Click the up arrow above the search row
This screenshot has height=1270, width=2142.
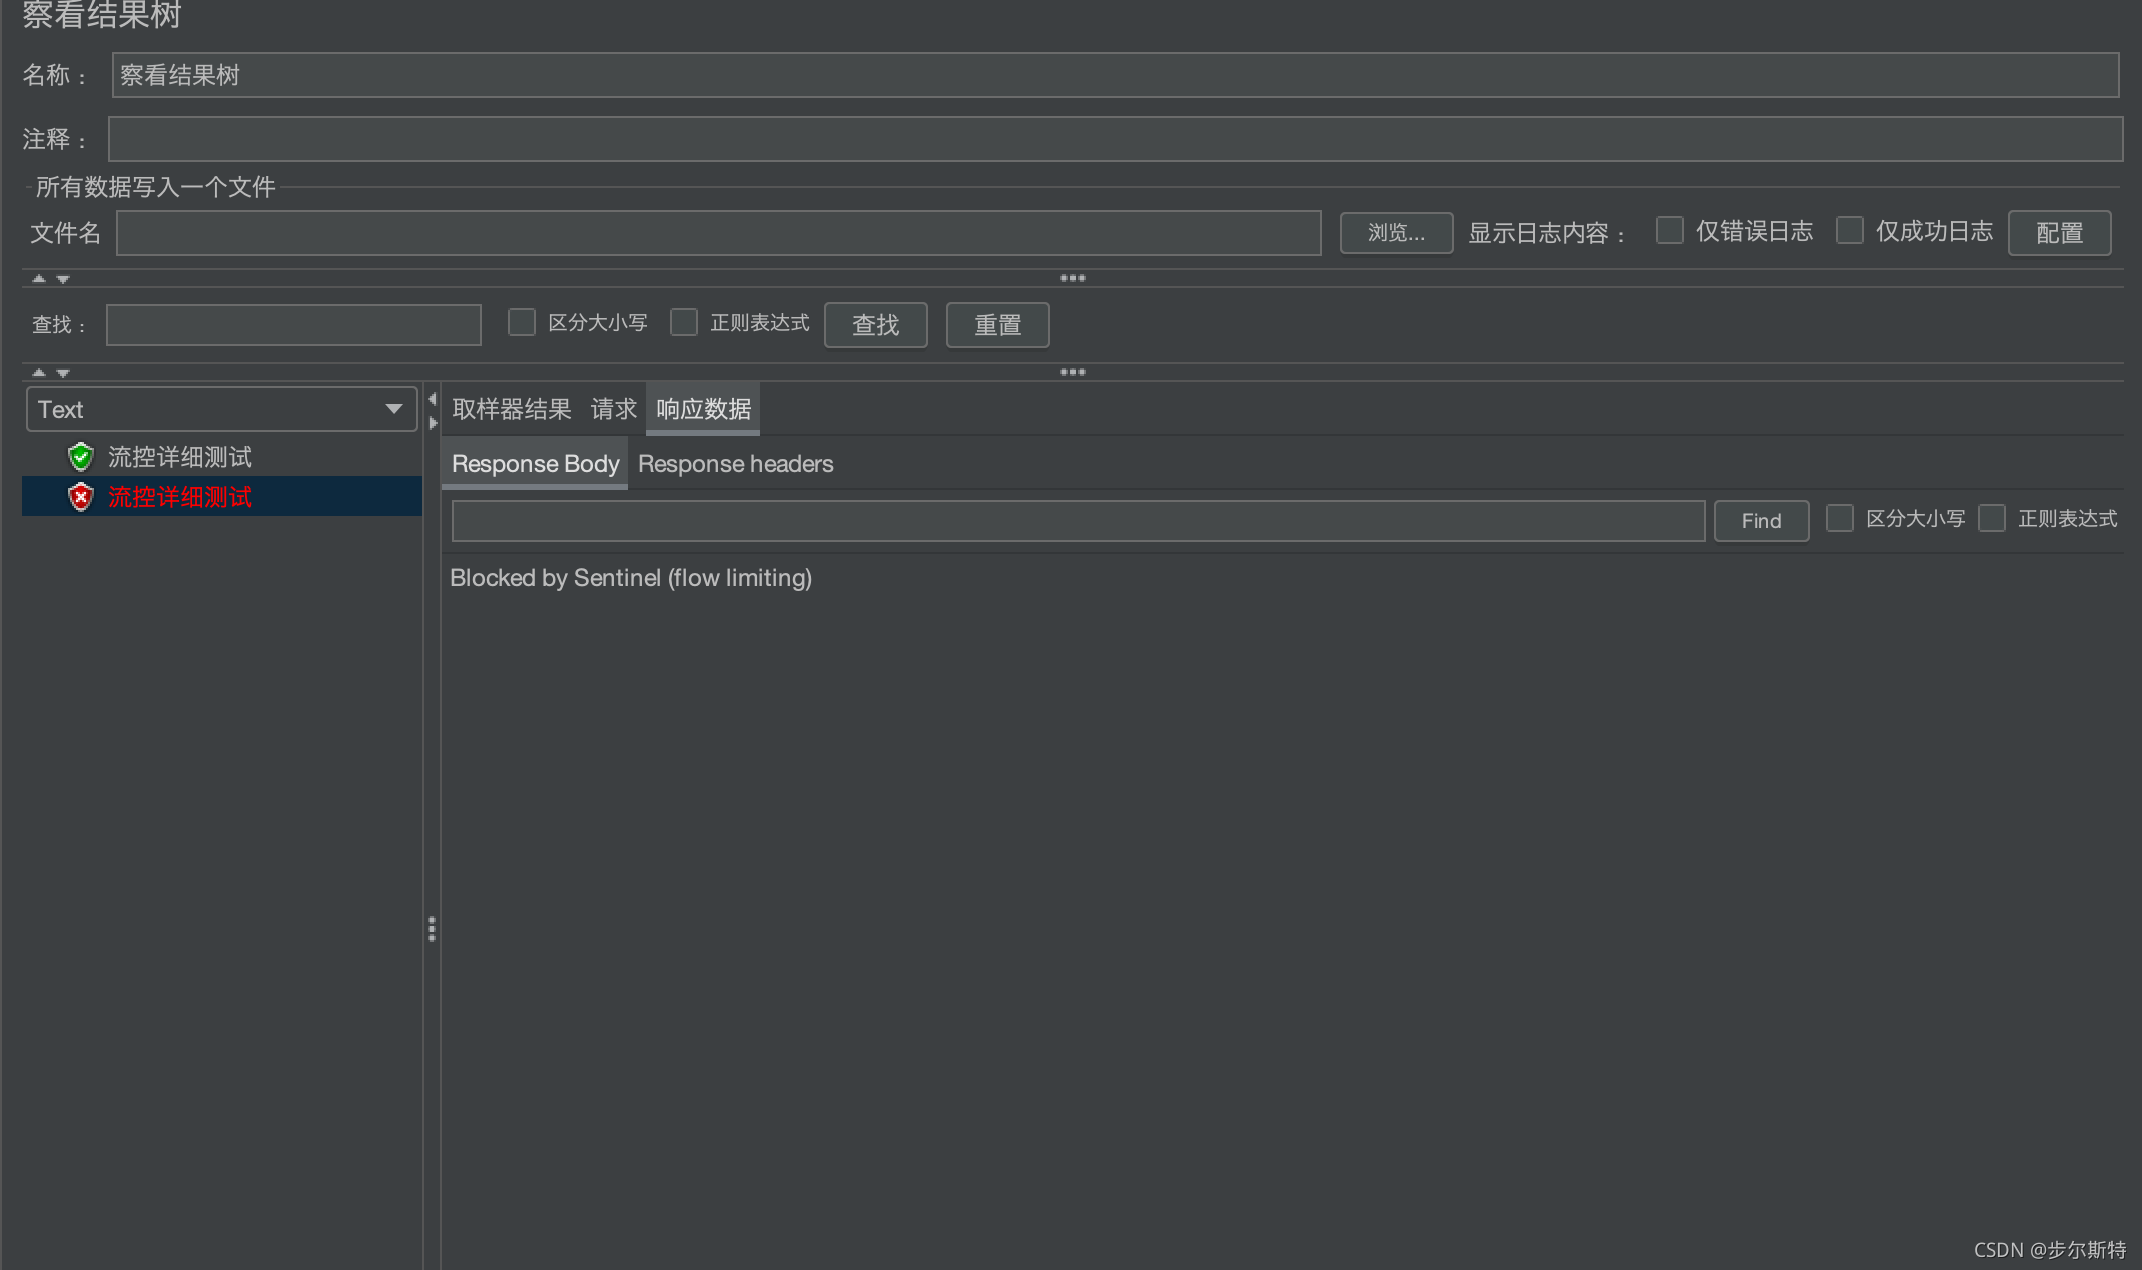click(x=39, y=279)
